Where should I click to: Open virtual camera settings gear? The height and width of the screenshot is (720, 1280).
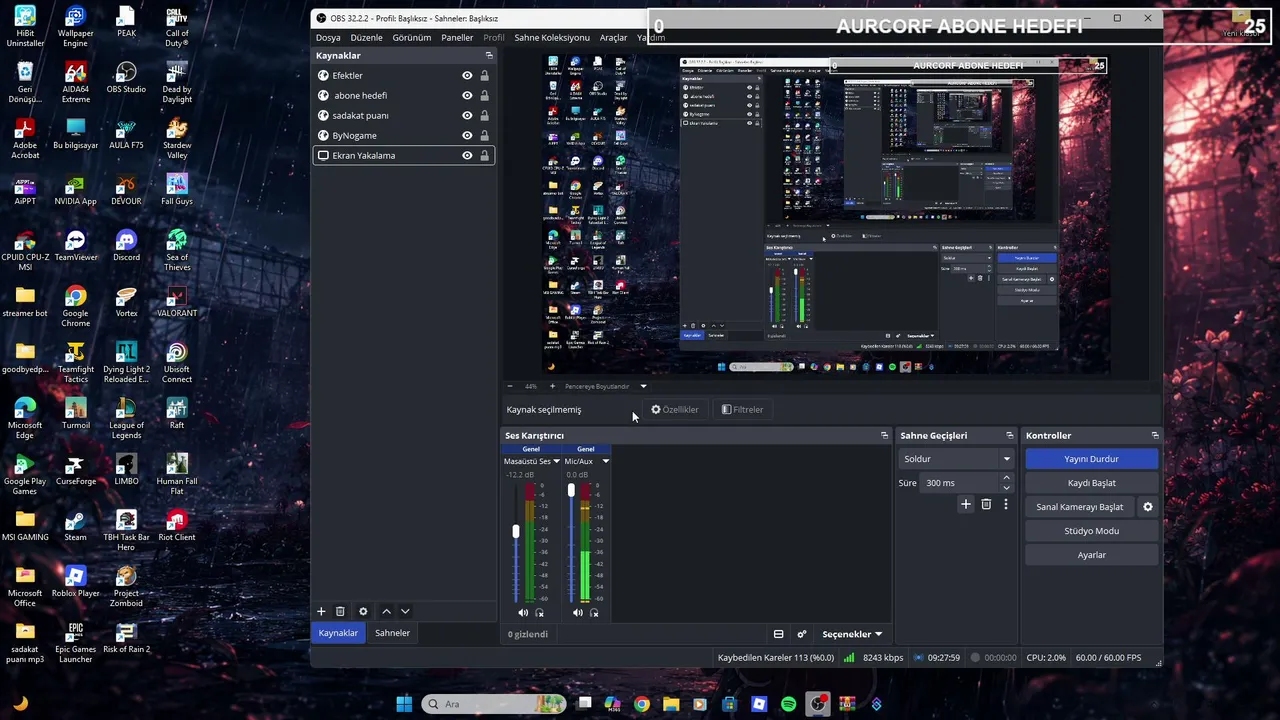(x=1148, y=507)
